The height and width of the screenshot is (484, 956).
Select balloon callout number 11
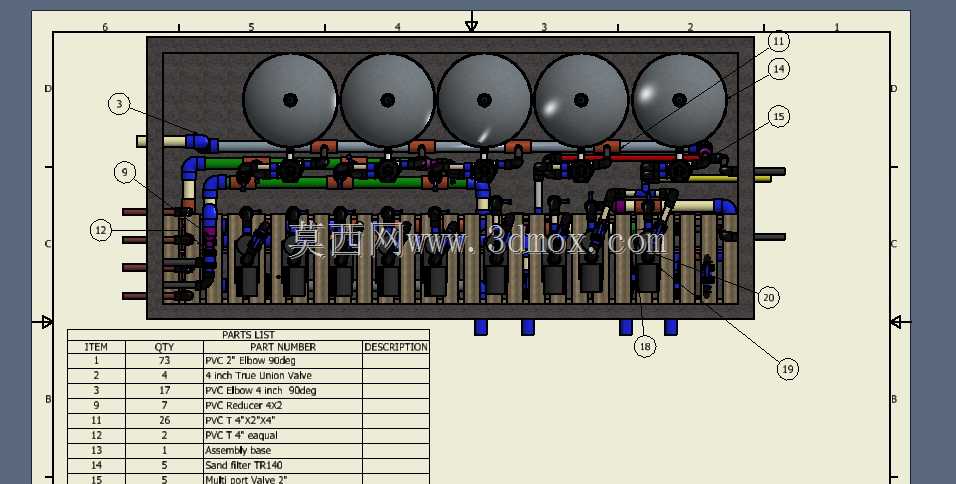(x=779, y=41)
